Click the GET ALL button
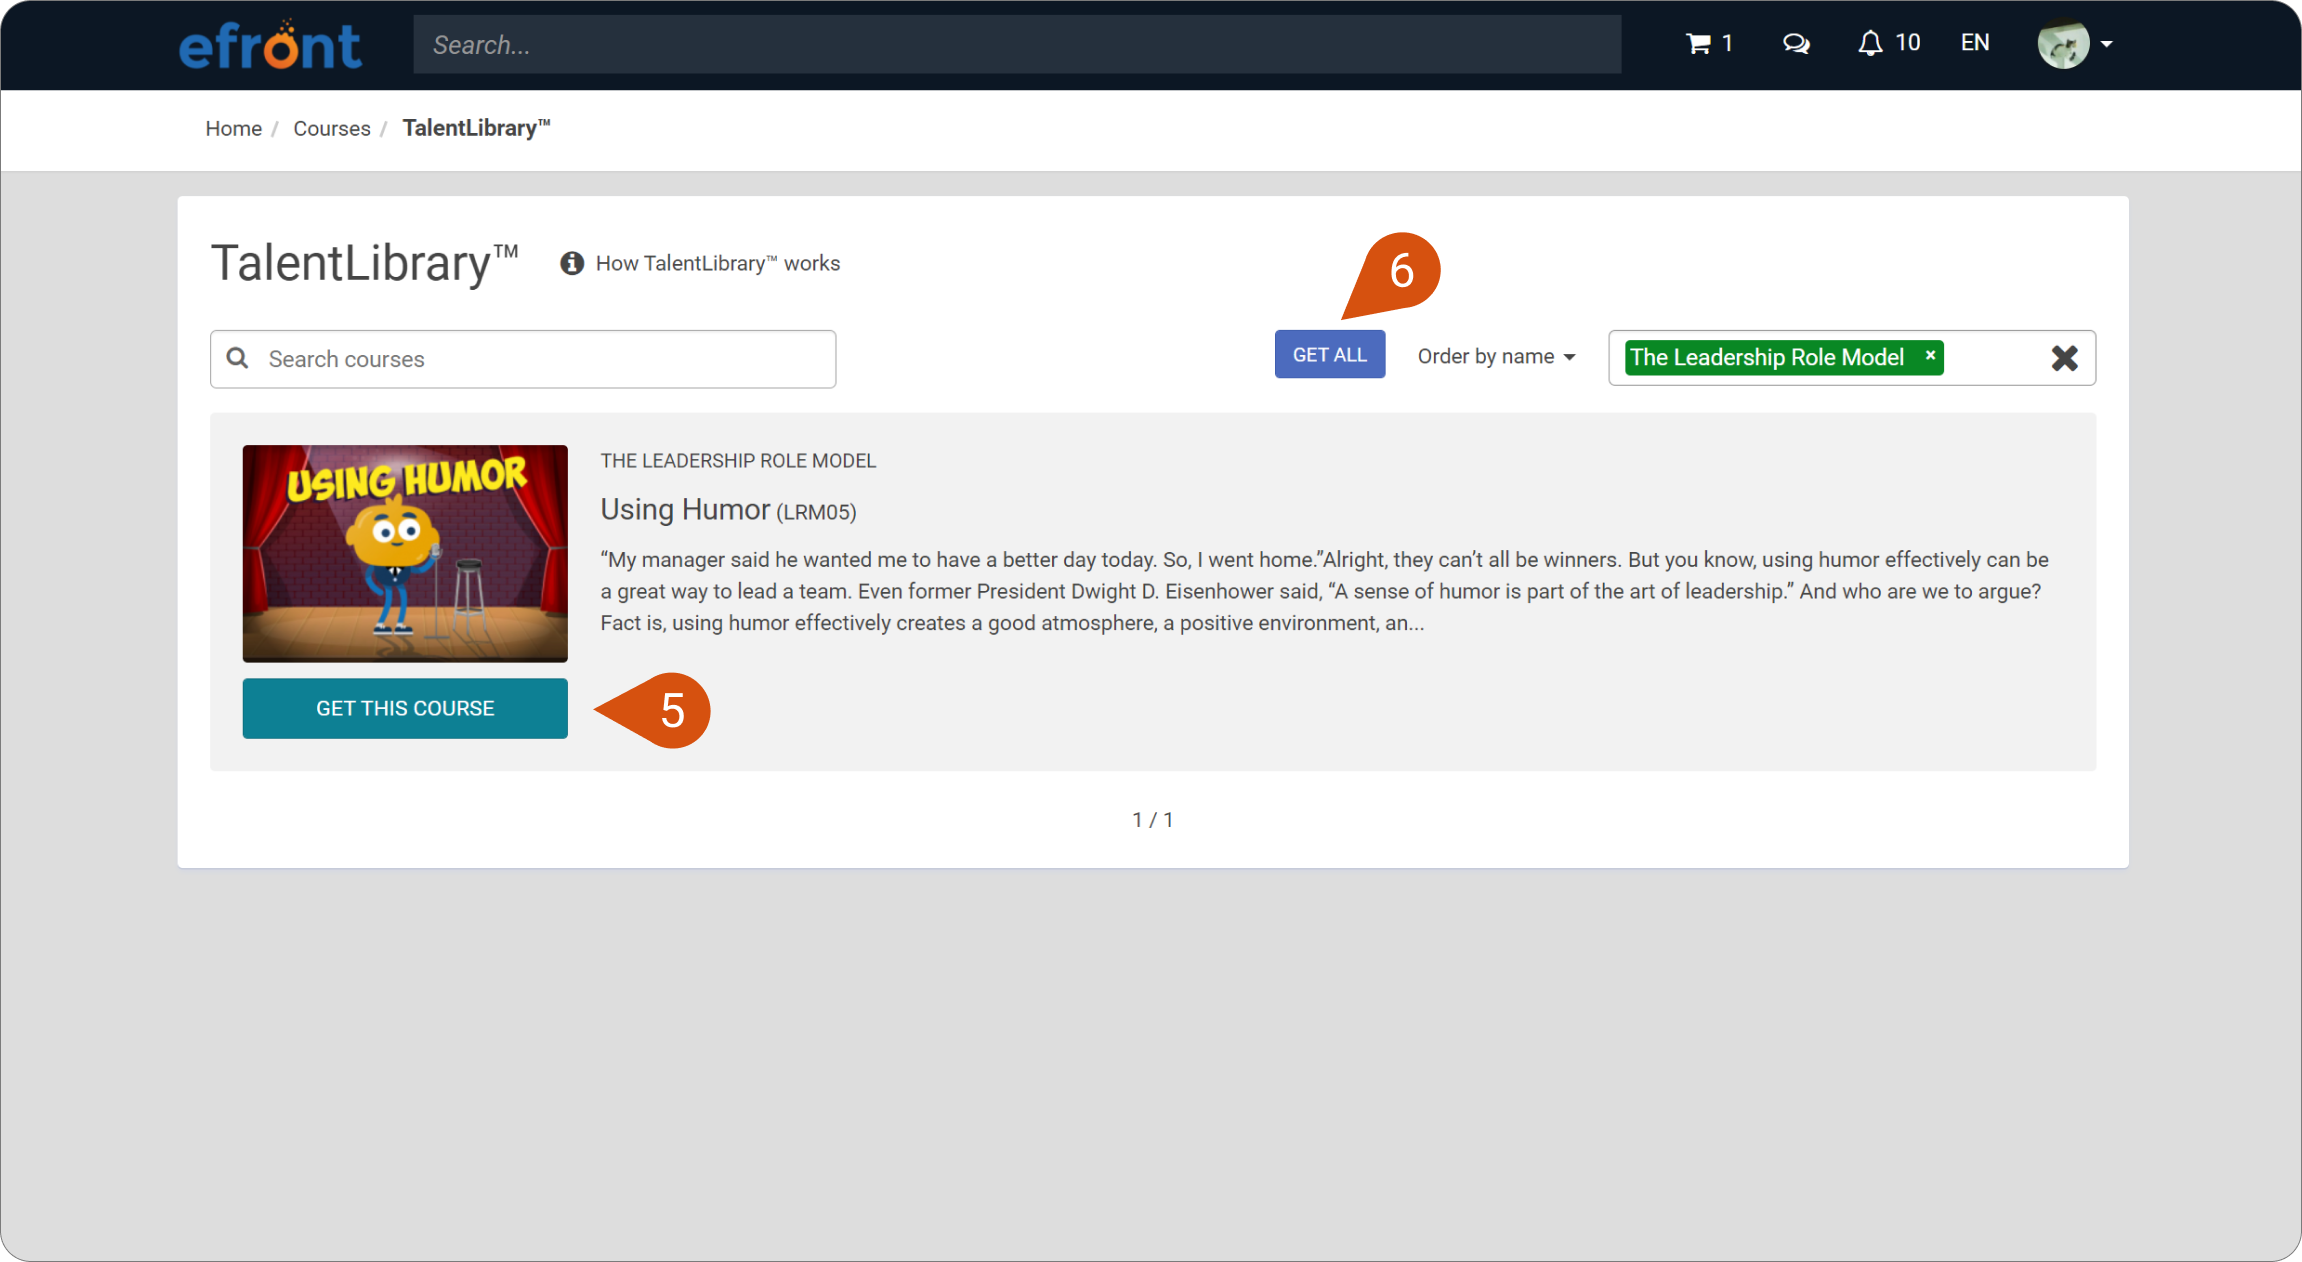Image resolution: width=2302 pixels, height=1262 pixels. point(1329,354)
